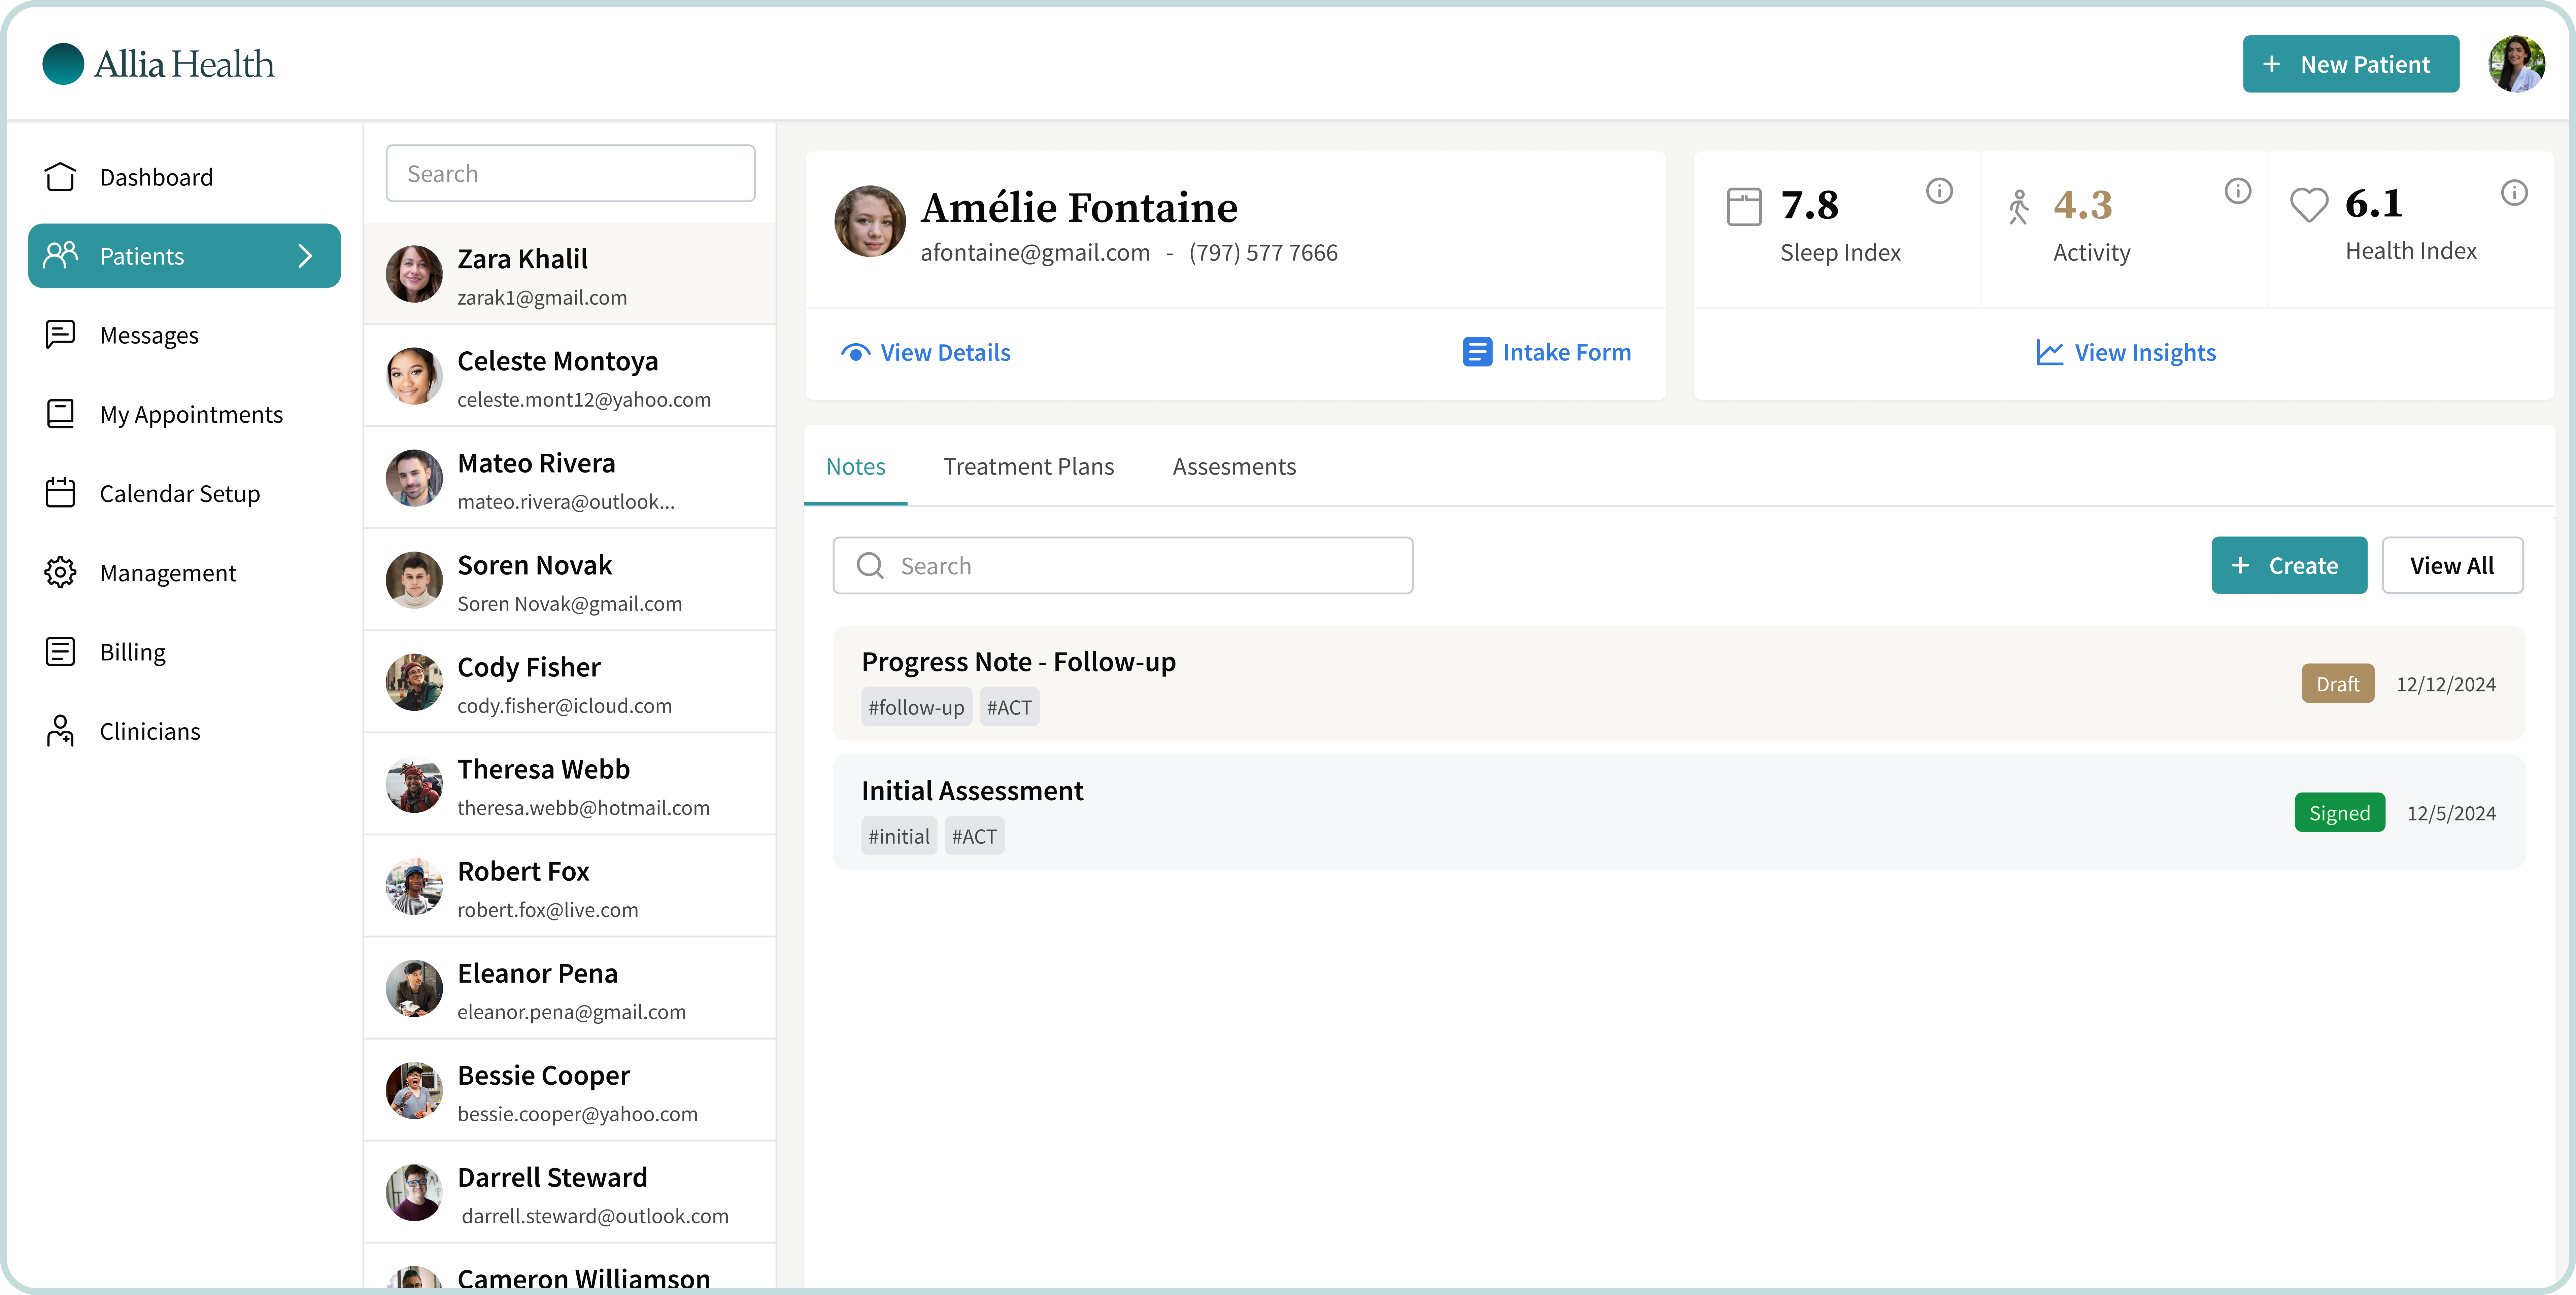
Task: Open the Billing section icon
Action: pyautogui.click(x=60, y=652)
